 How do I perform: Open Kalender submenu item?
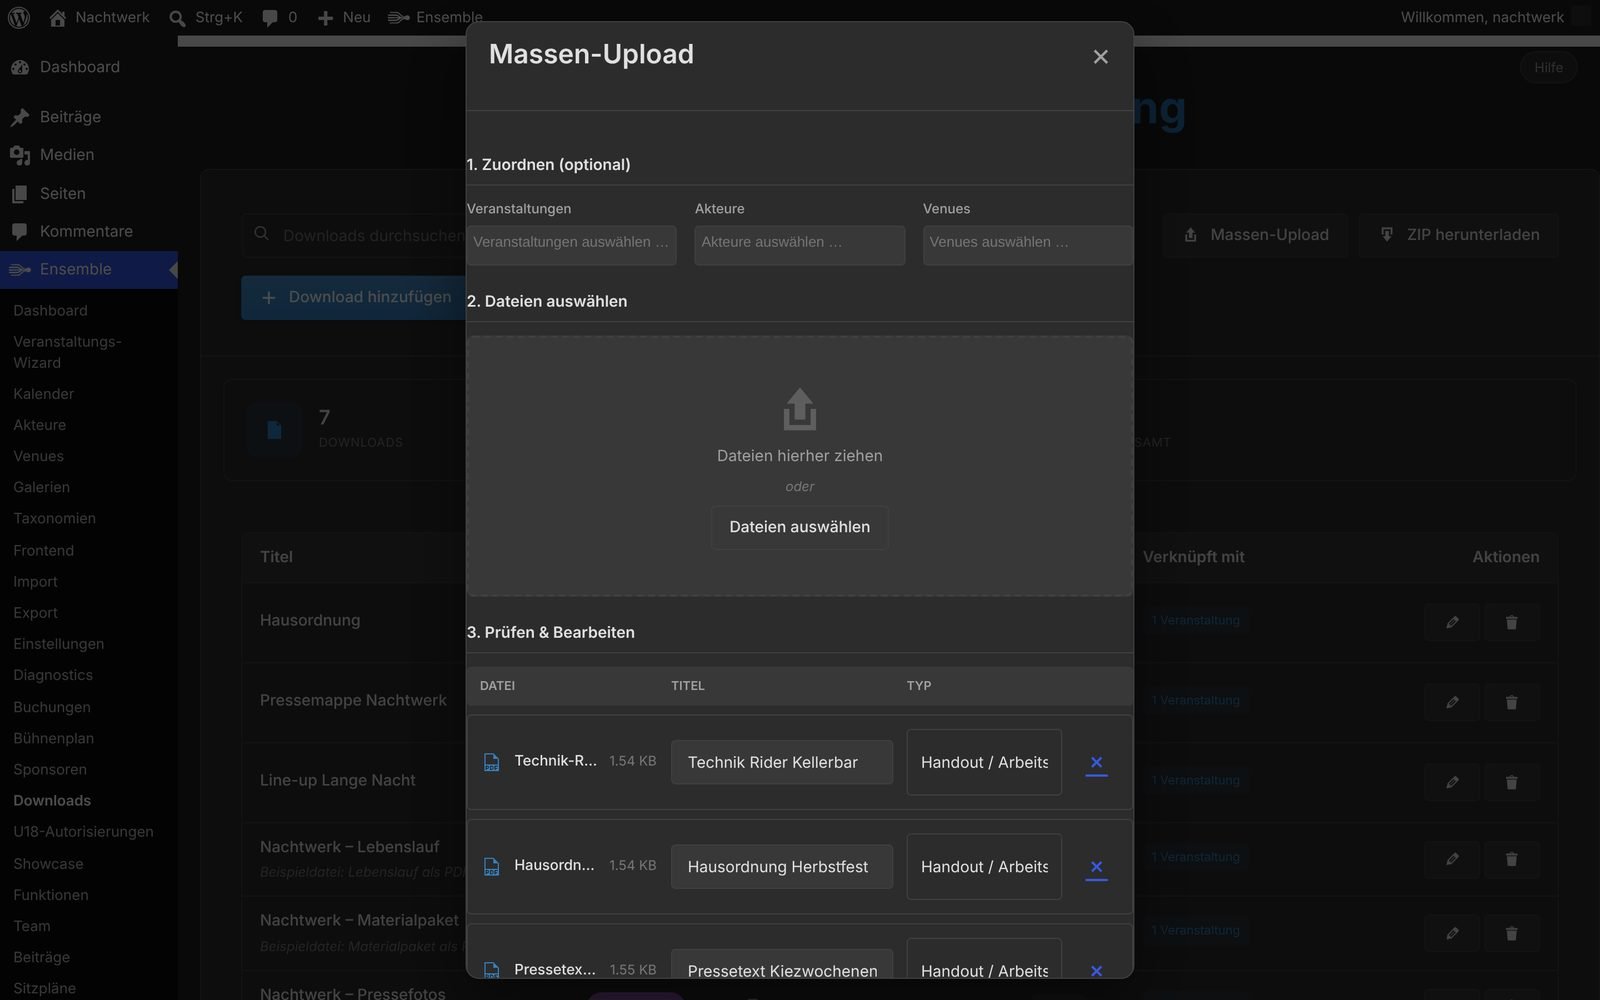pos(44,394)
